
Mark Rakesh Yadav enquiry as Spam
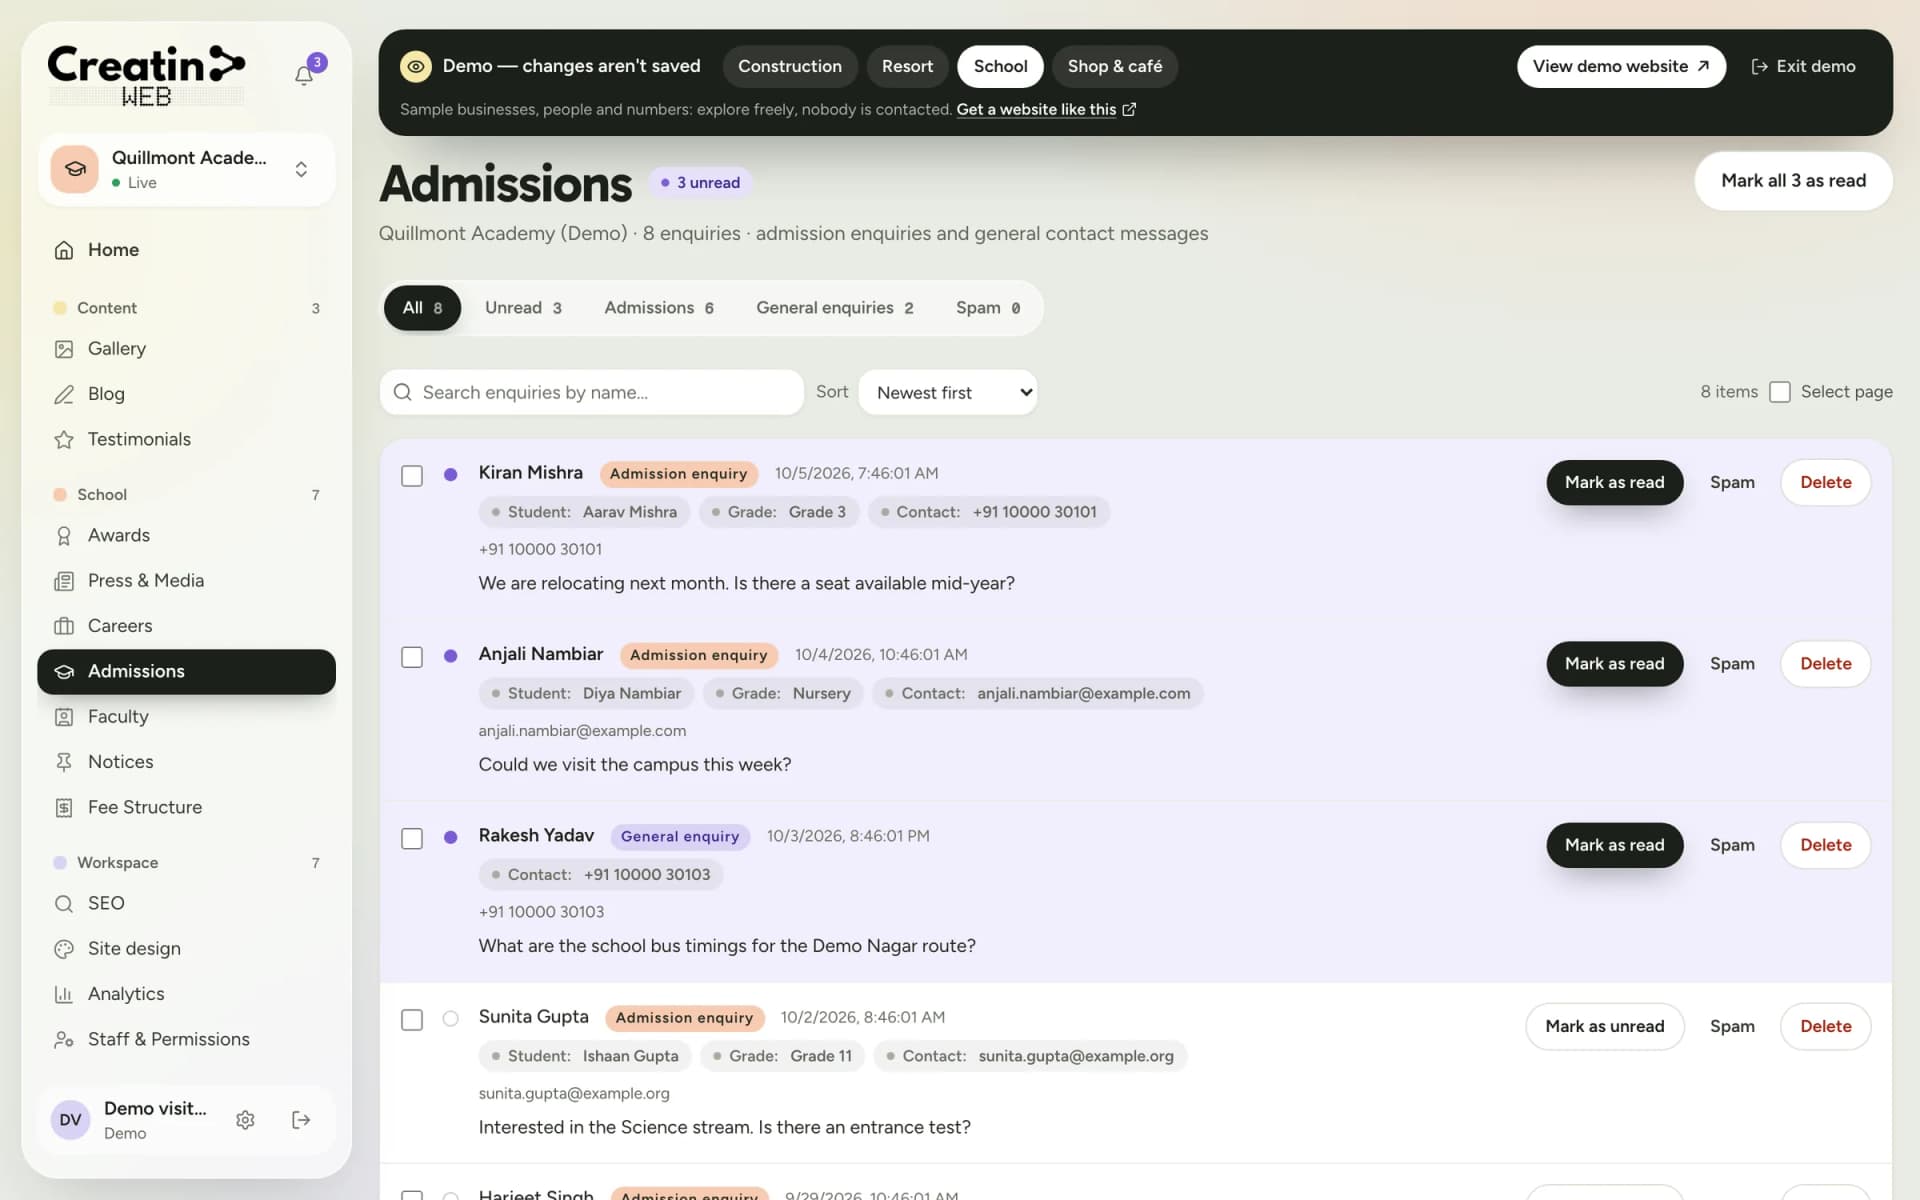(1732, 845)
